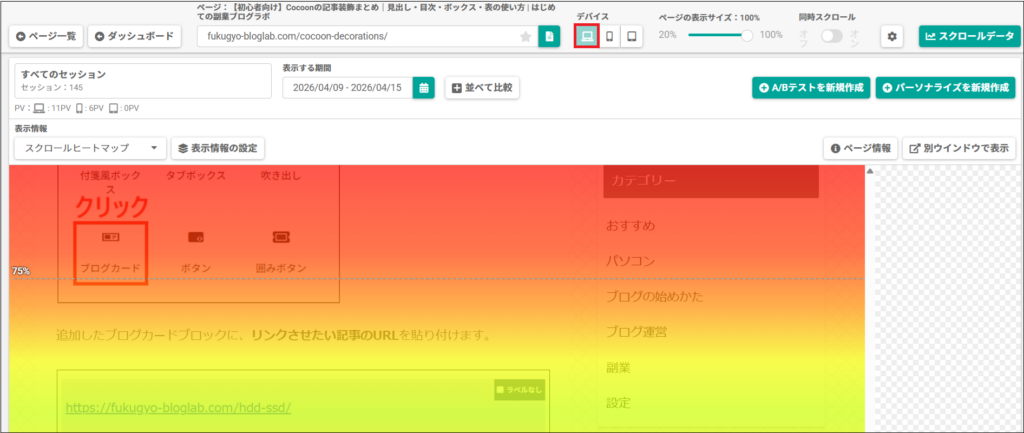Click the タブボックス label
This screenshot has height=433, width=1024.
[196, 176]
